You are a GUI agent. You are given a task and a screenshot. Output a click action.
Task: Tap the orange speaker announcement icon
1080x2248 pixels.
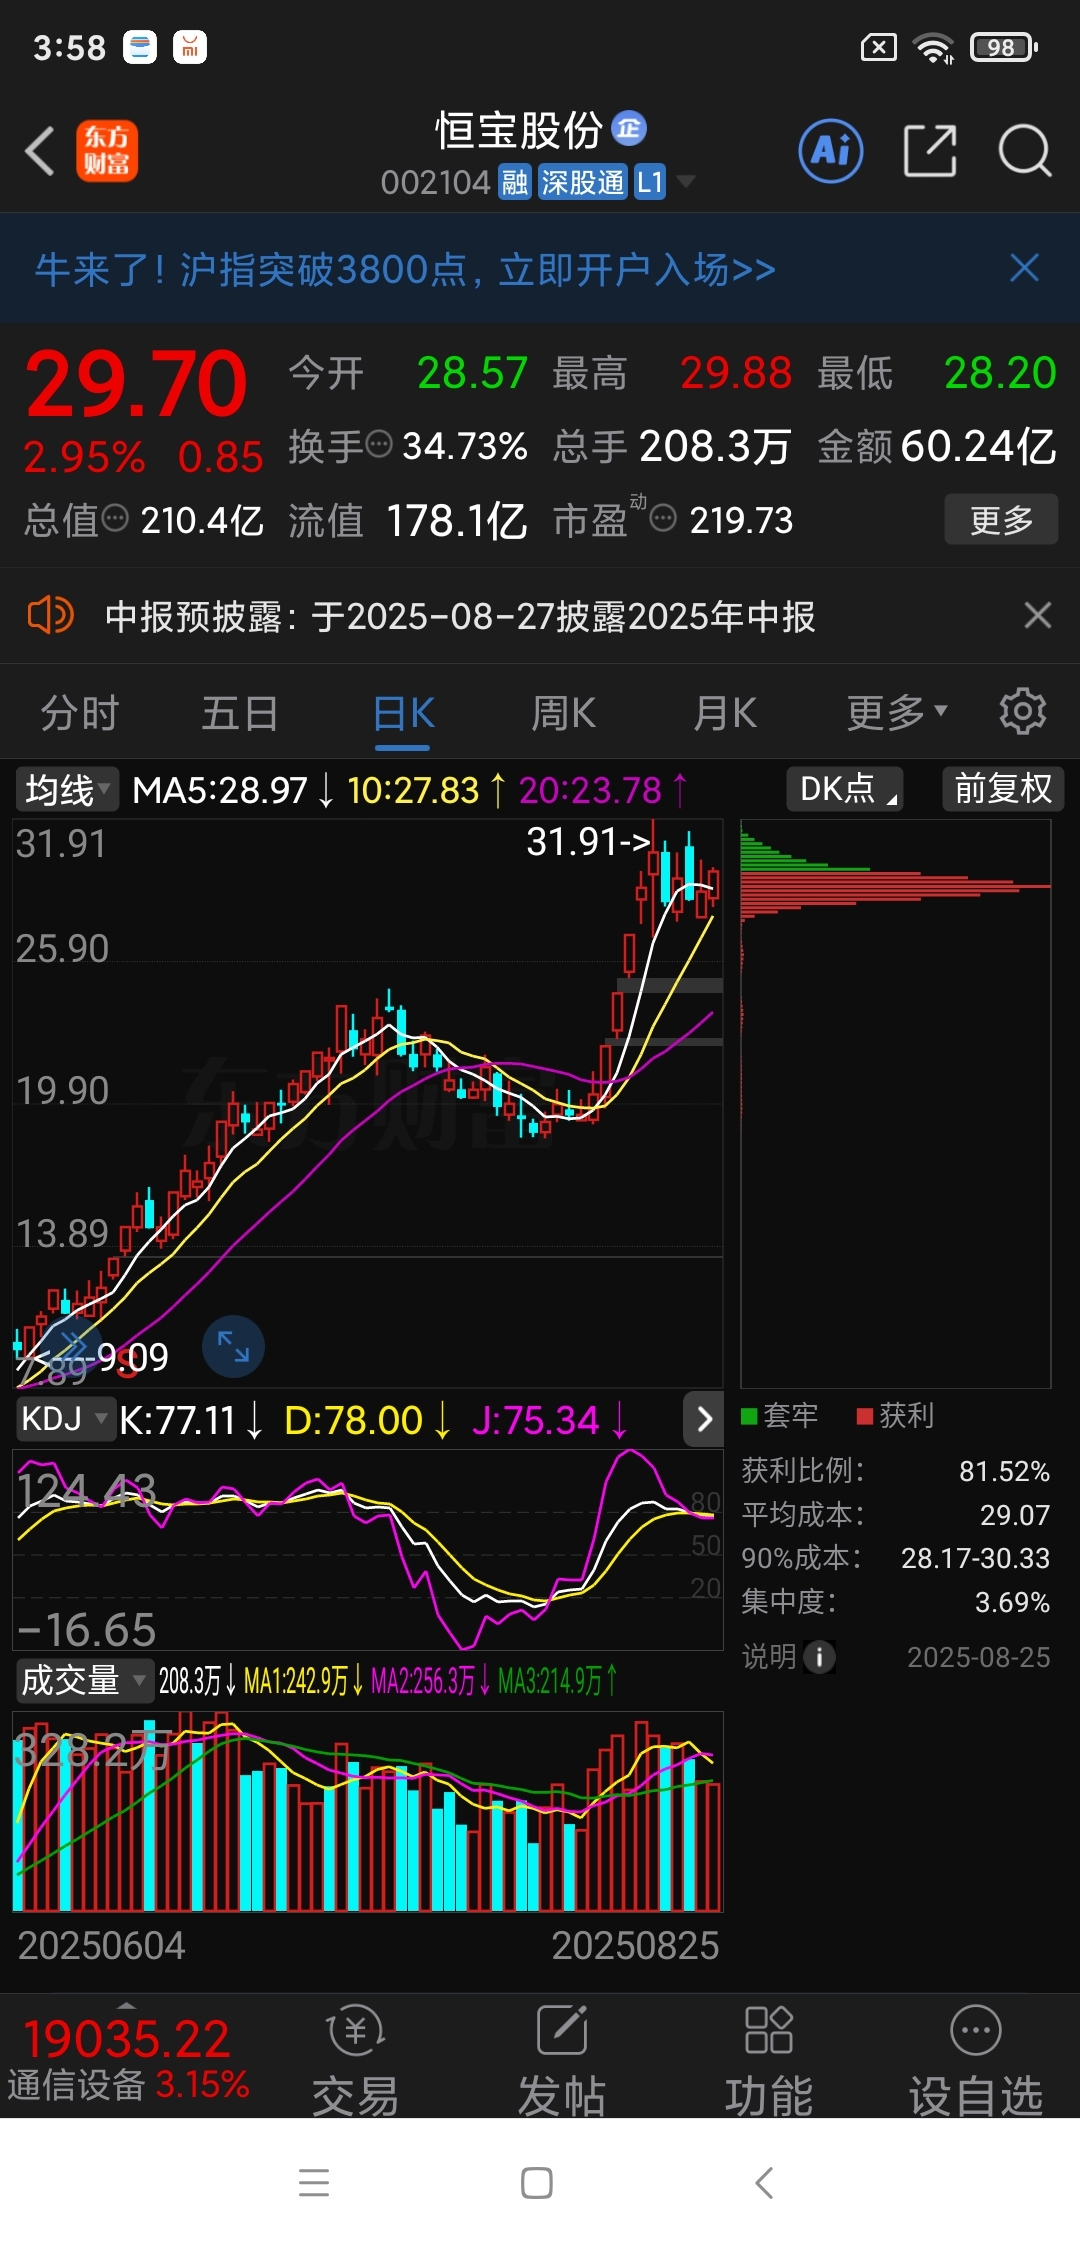(50, 615)
